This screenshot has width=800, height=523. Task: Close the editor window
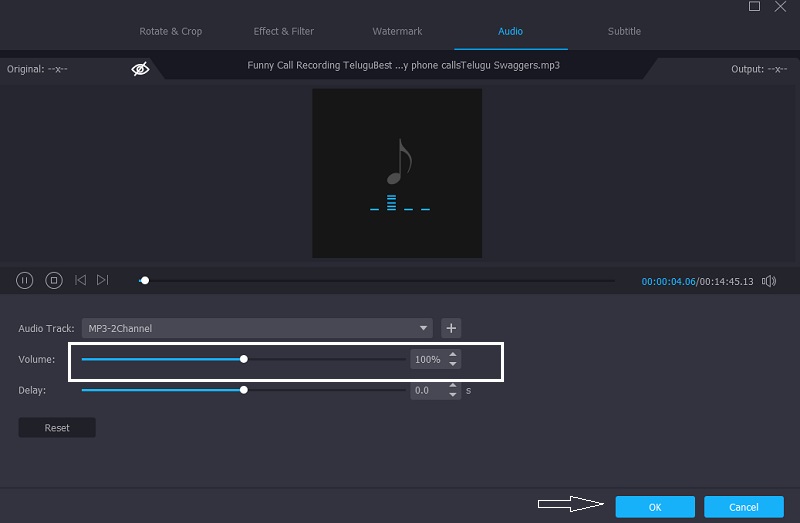(780, 6)
